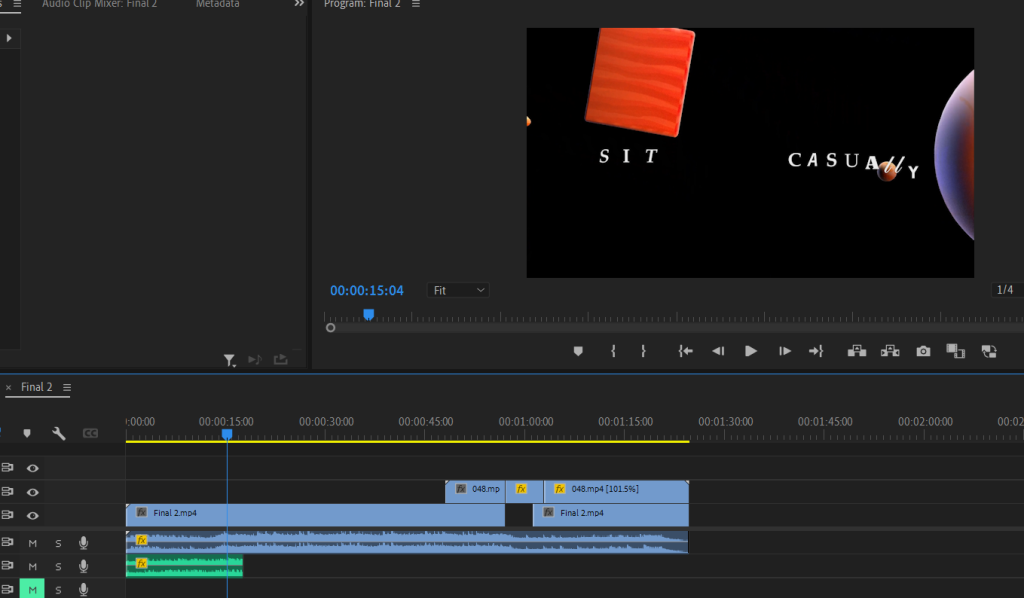
Task: Click 00:01:00:00 on the timeline ruler
Action: [x=526, y=422]
